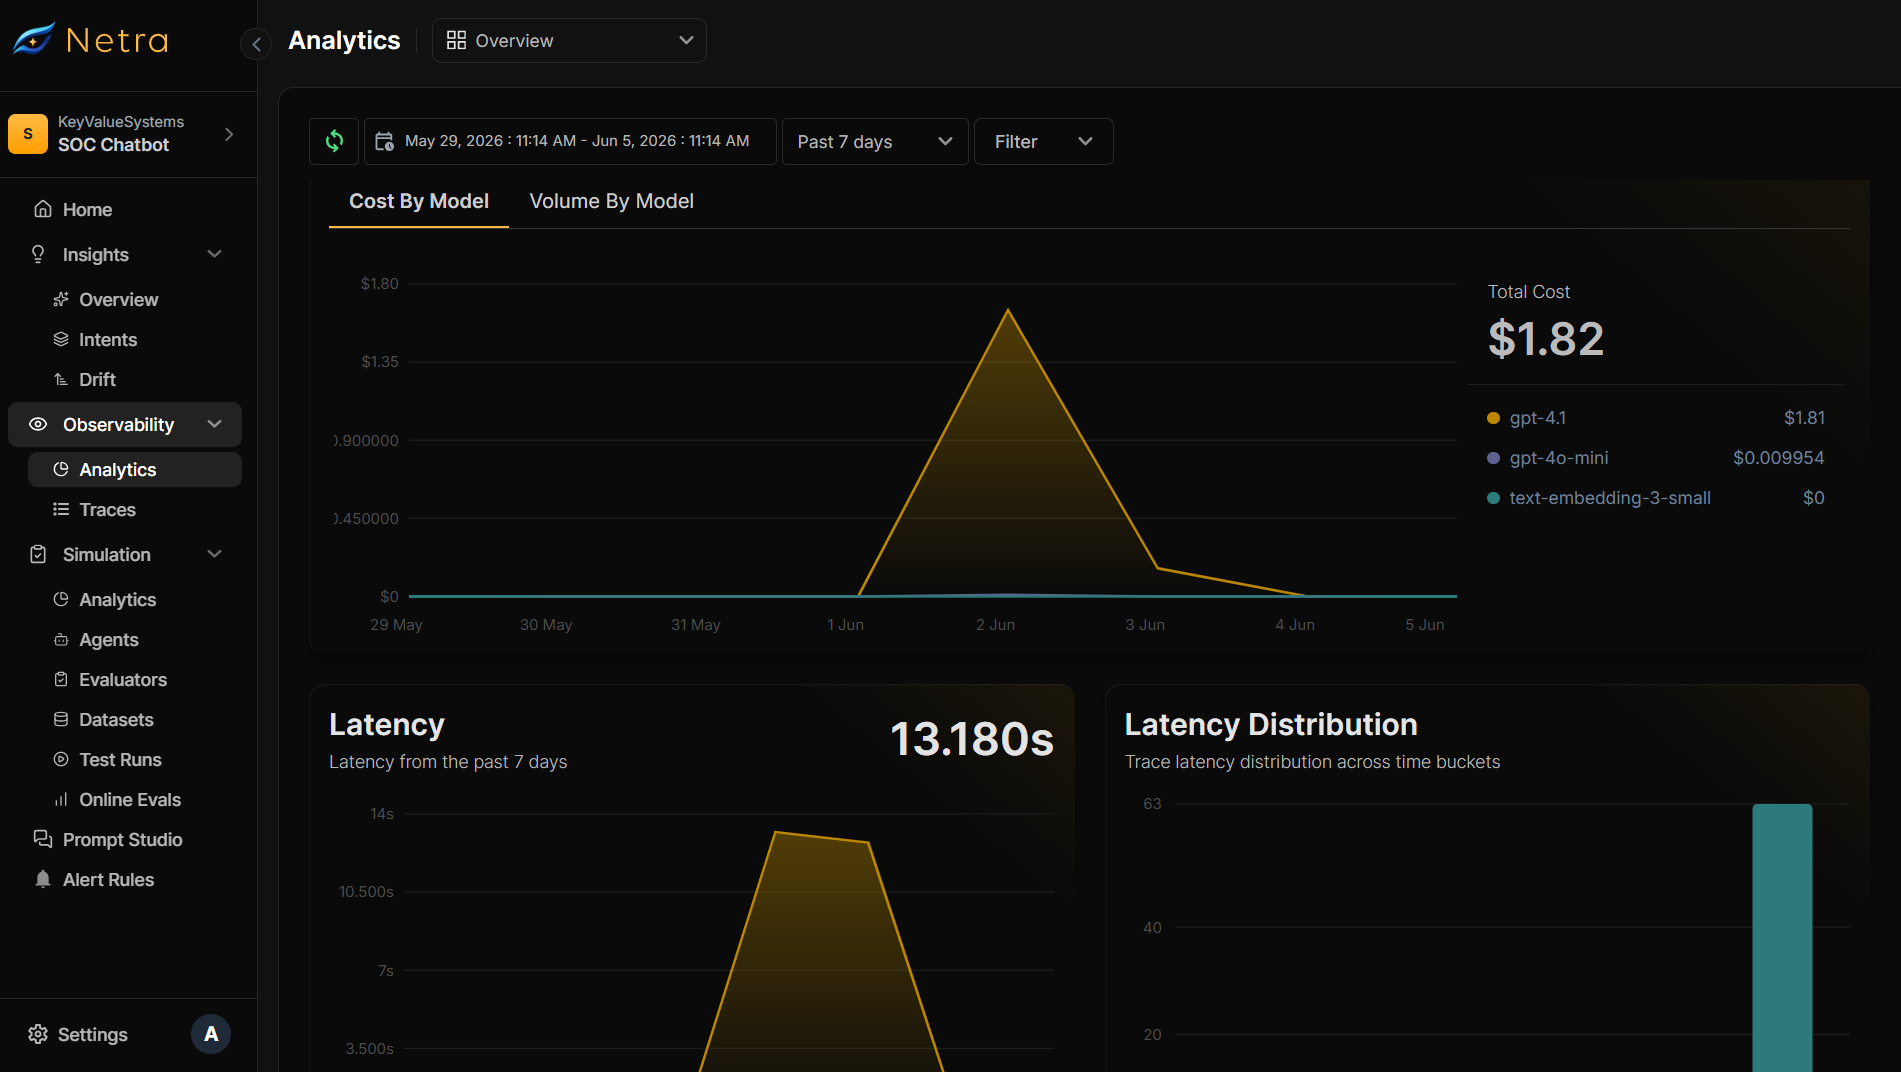The height and width of the screenshot is (1072, 1901).
Task: Click the cost chart peak at 2 Jun
Action: point(1008,310)
